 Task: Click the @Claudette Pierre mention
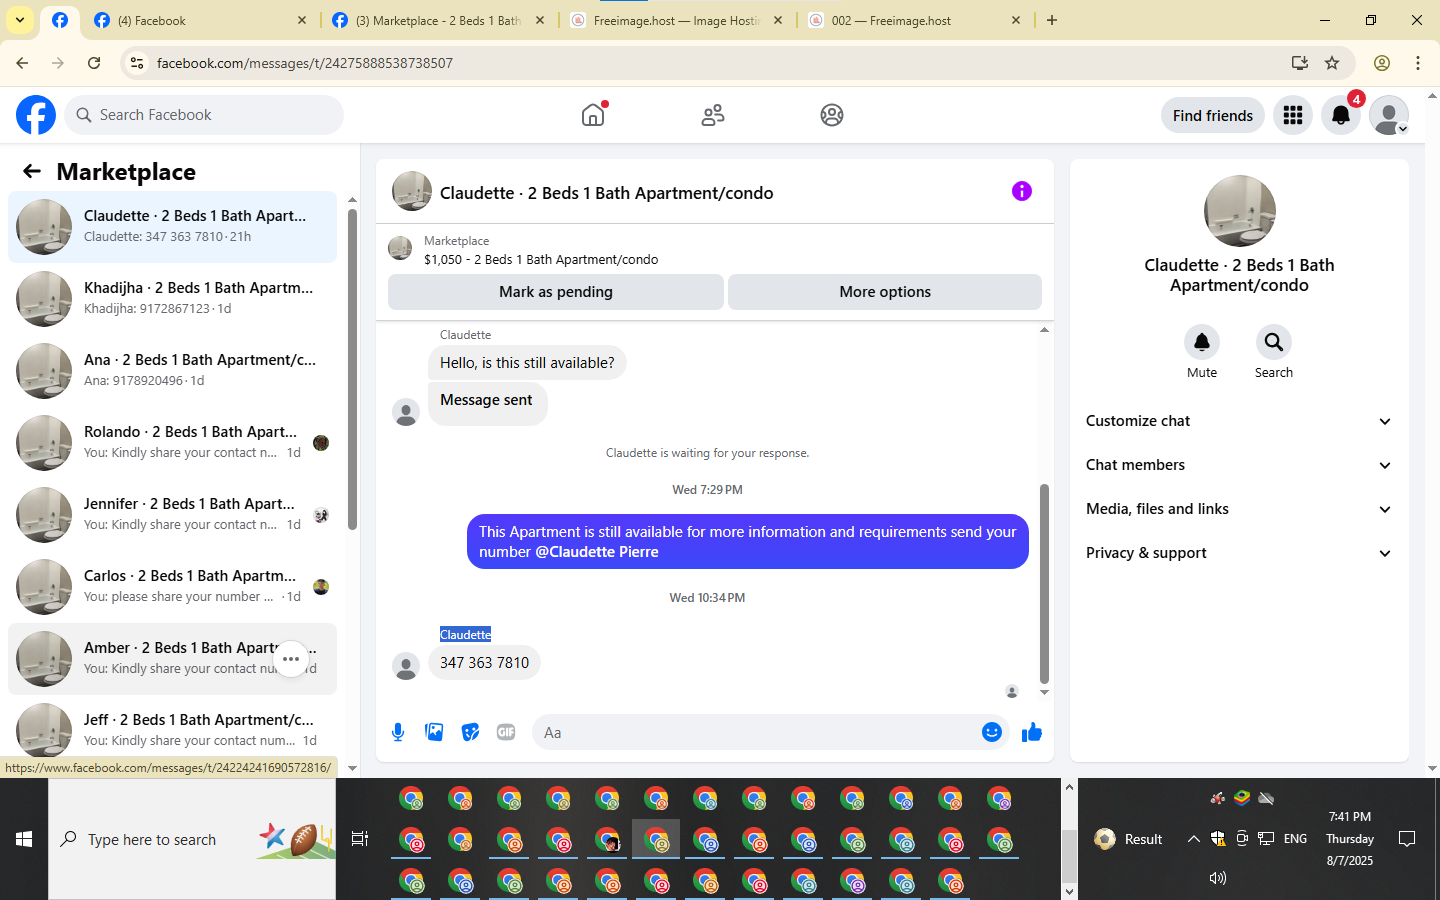597,552
